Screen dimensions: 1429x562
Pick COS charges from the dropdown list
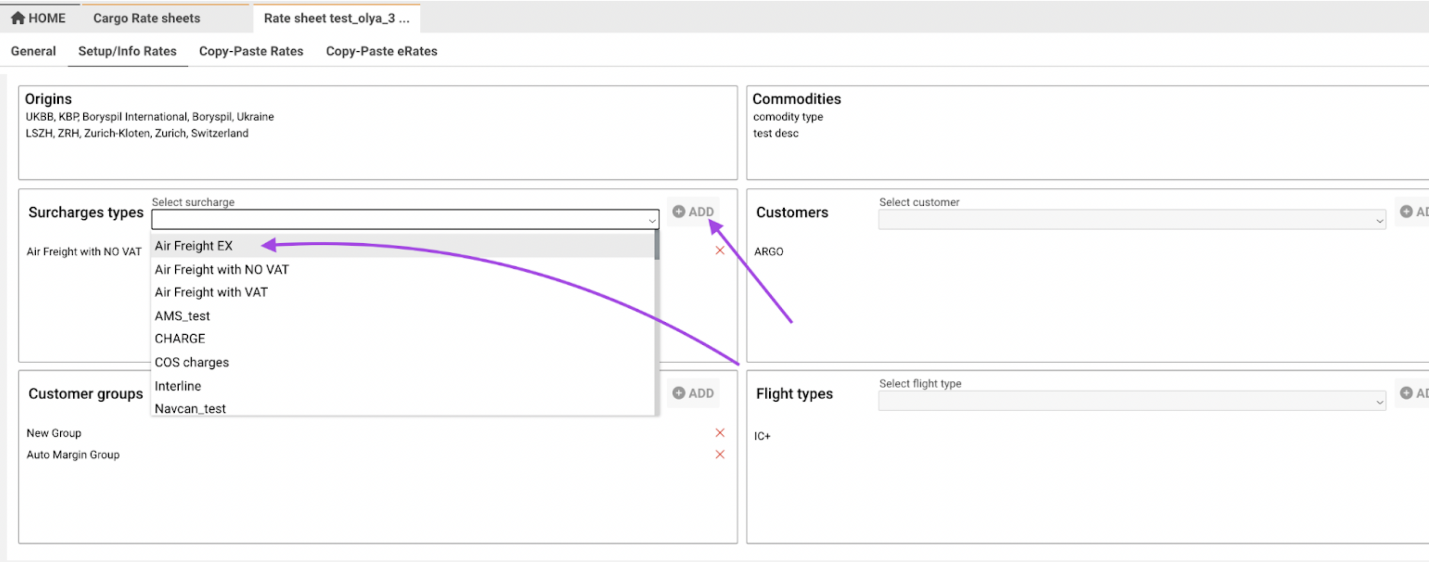[x=191, y=362]
